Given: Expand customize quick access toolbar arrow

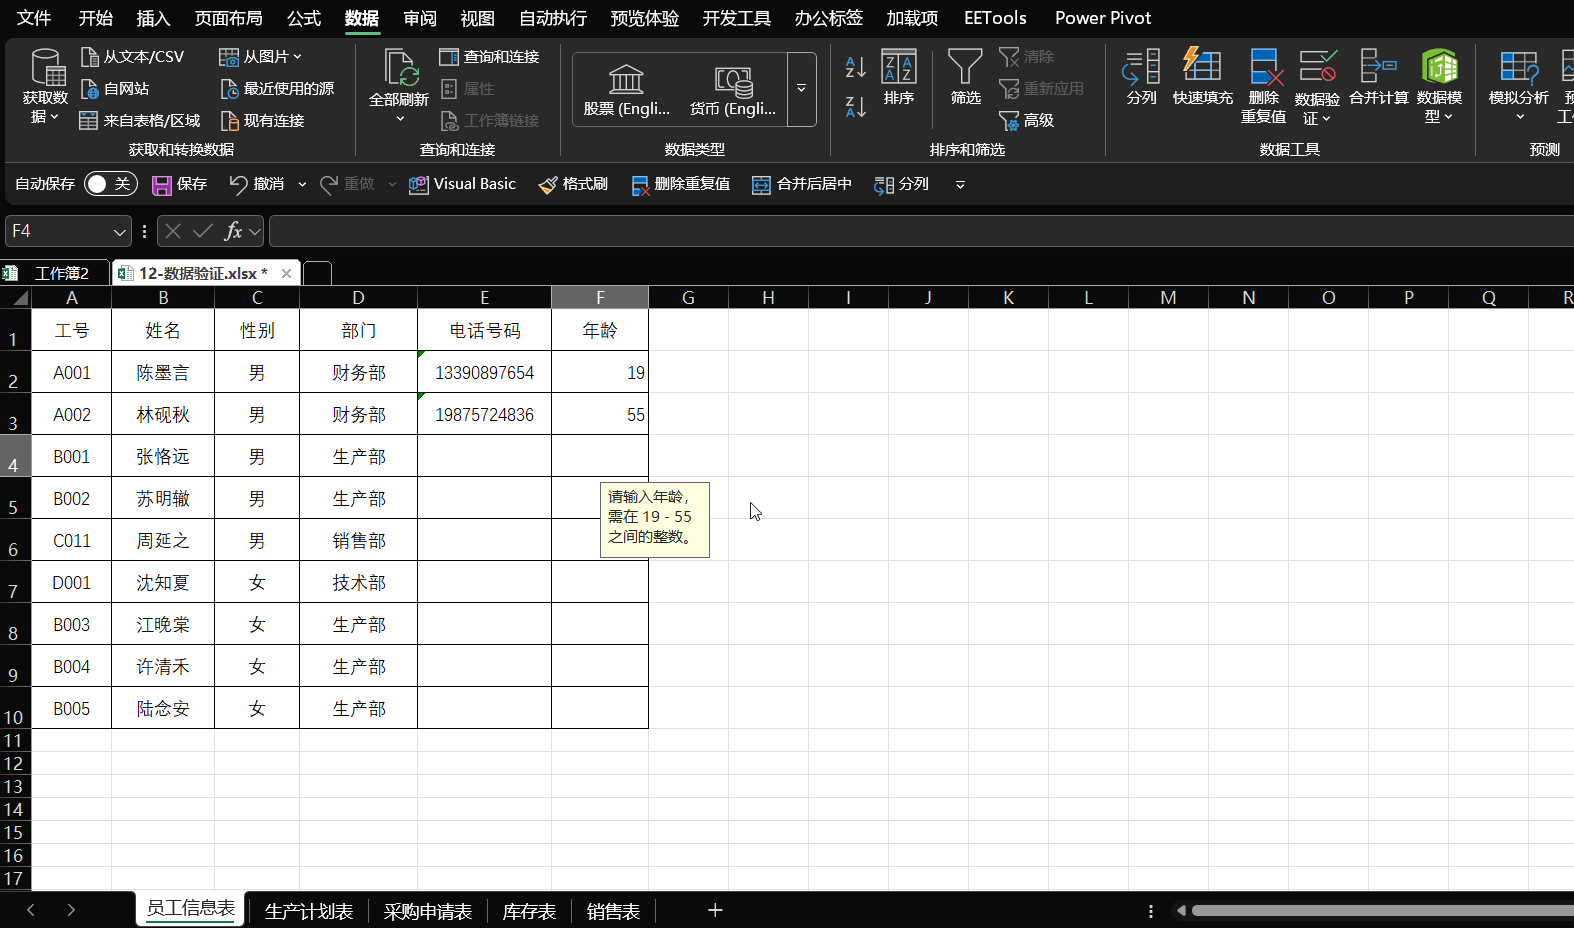Looking at the screenshot, I should [x=960, y=185].
